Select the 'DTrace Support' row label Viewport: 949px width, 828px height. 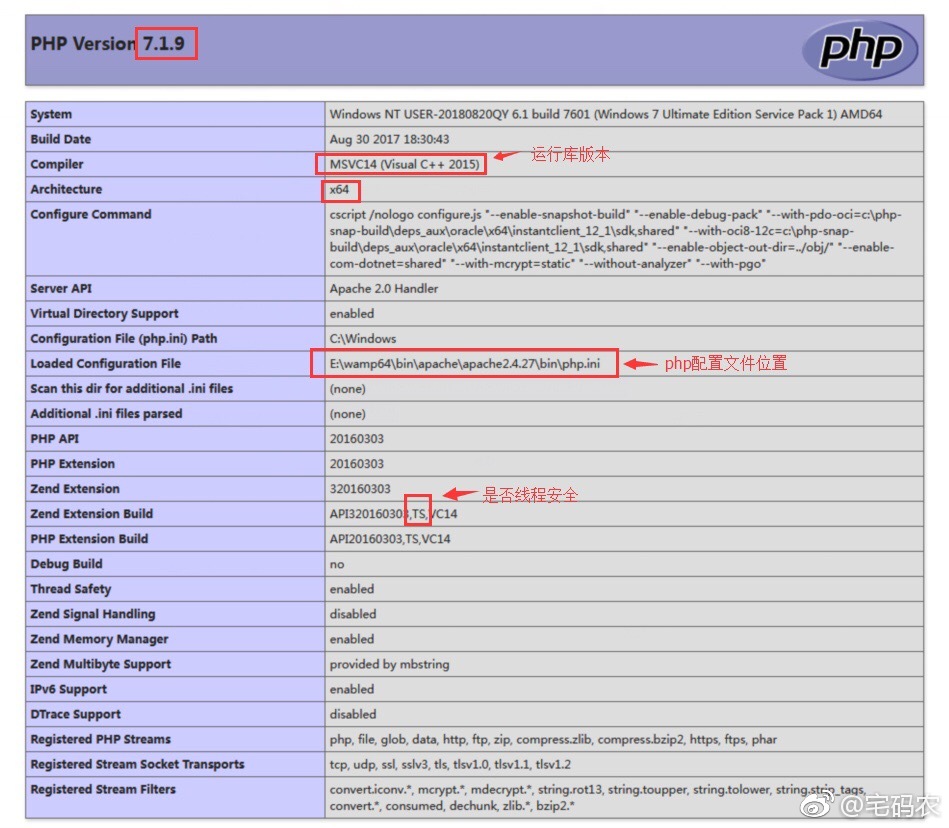75,714
